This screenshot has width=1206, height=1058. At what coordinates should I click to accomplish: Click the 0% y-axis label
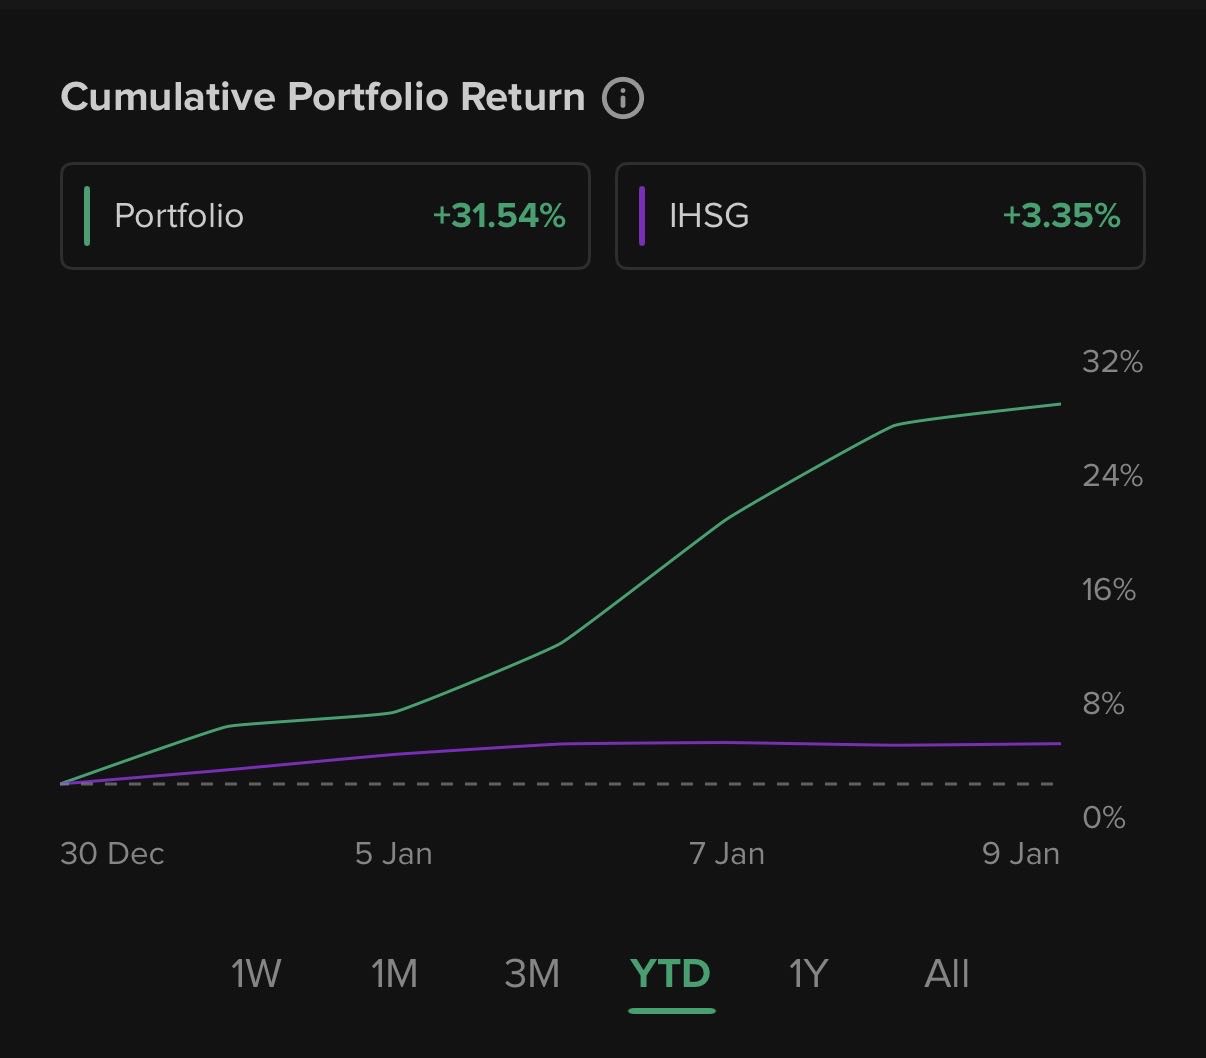tap(1103, 818)
